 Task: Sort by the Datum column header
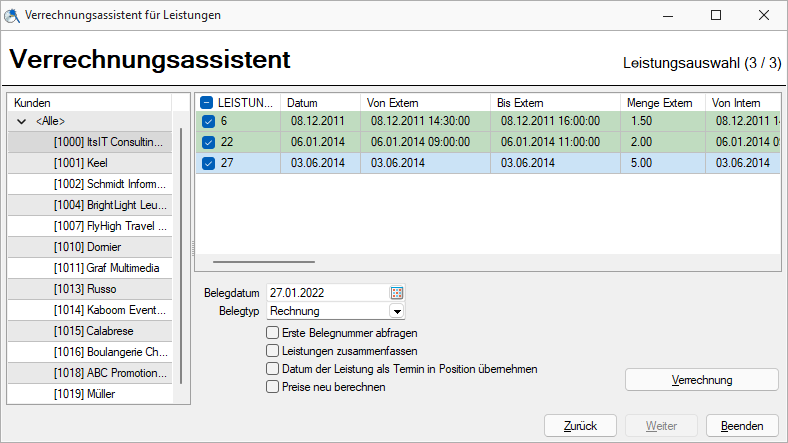(x=318, y=102)
